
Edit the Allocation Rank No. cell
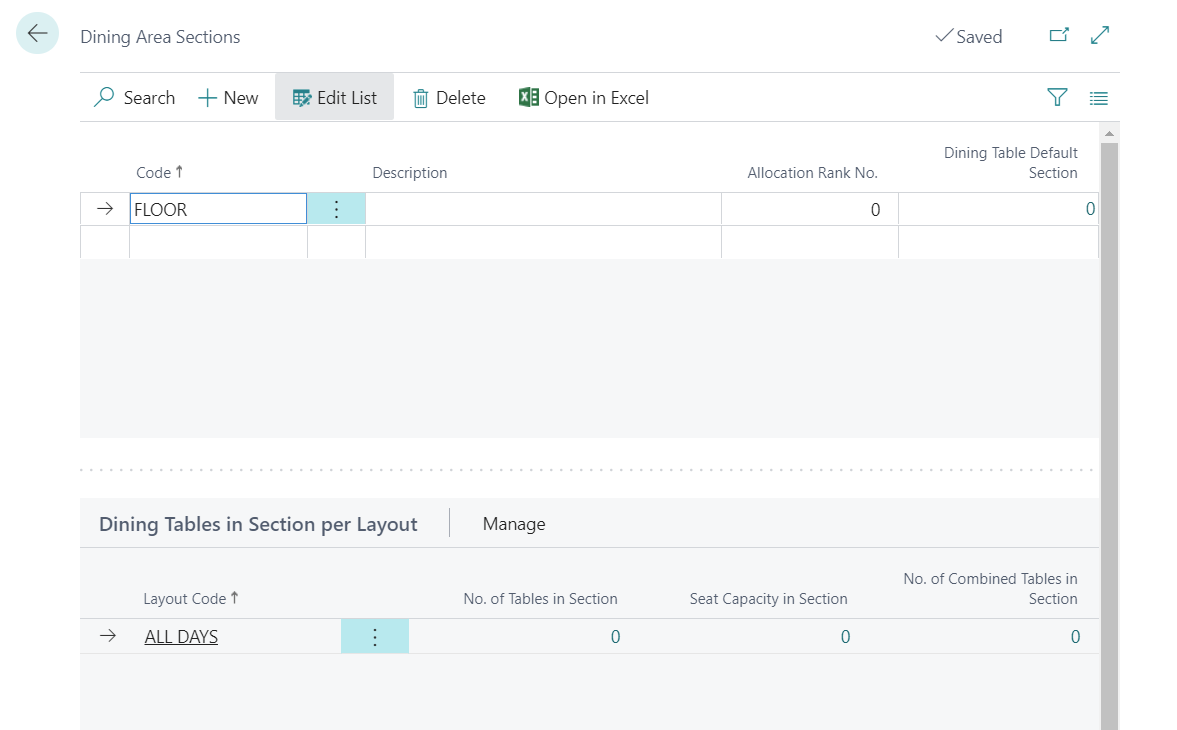[x=809, y=209]
